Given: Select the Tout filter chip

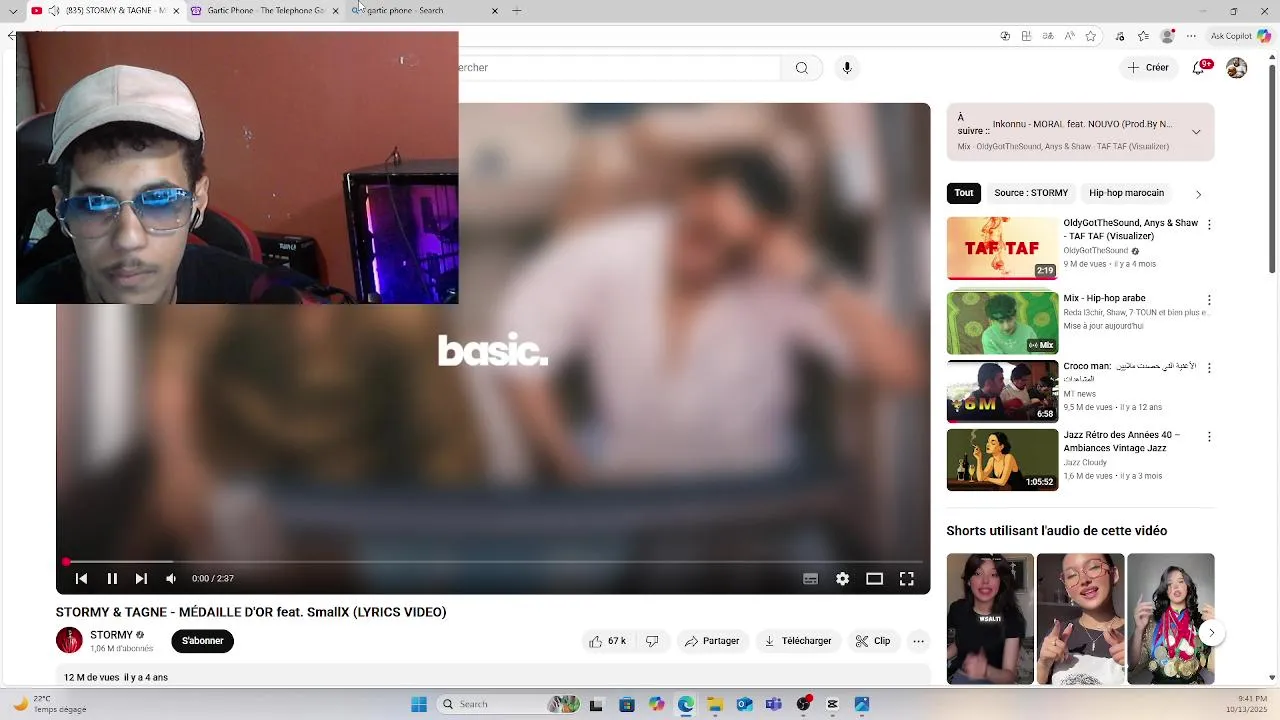Looking at the screenshot, I should tap(964, 193).
